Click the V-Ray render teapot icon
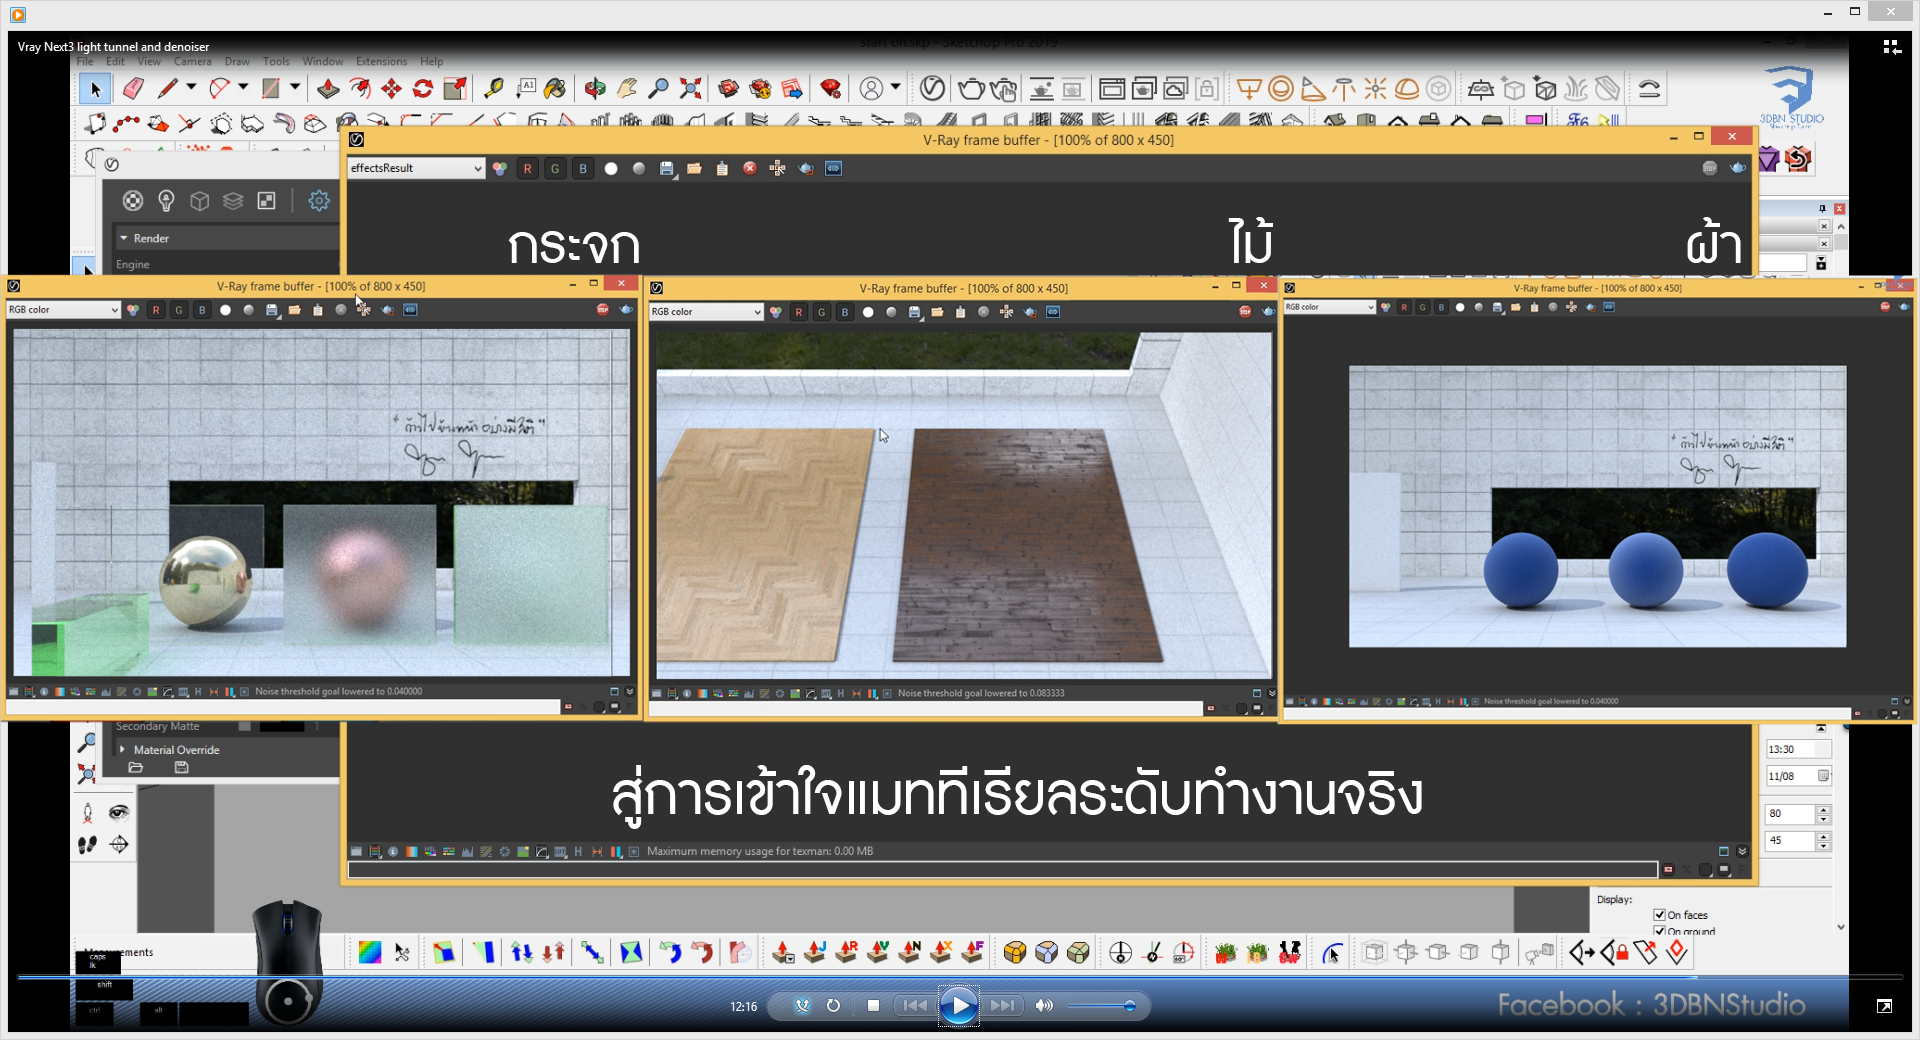 pyautogui.click(x=970, y=89)
